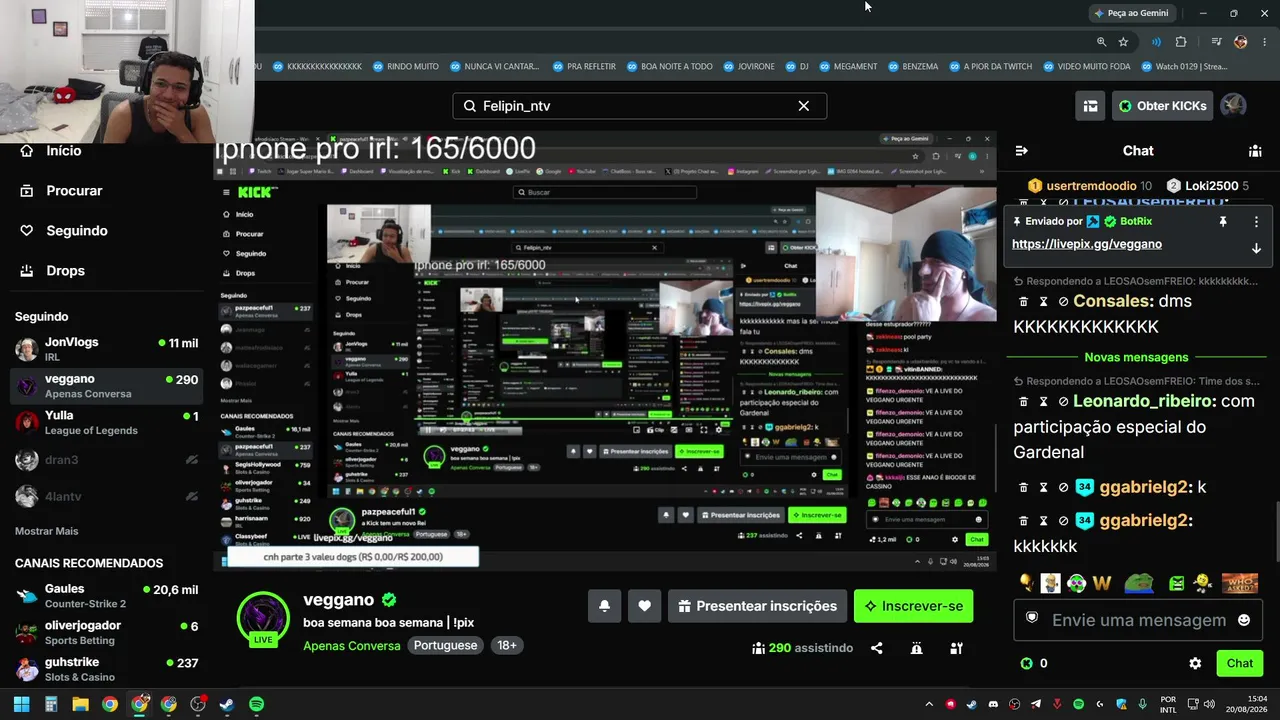Viewport: 1280px width, 720px height.
Task: Open recommended channel Gaules
Action: point(107,596)
